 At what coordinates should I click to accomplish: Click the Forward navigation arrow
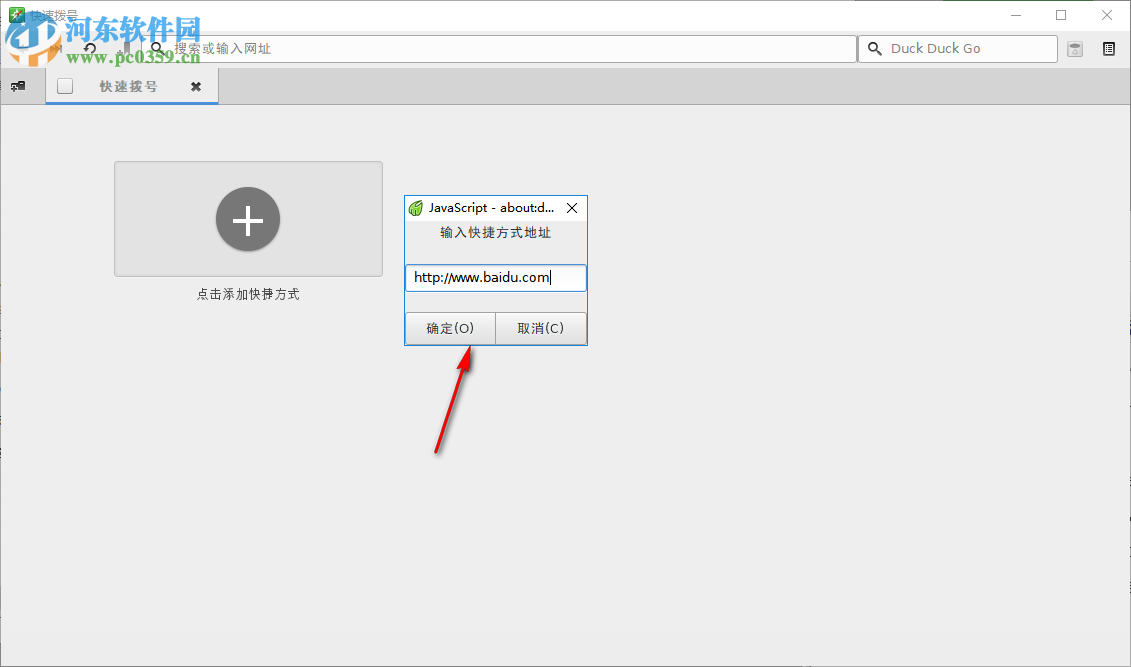pos(55,48)
